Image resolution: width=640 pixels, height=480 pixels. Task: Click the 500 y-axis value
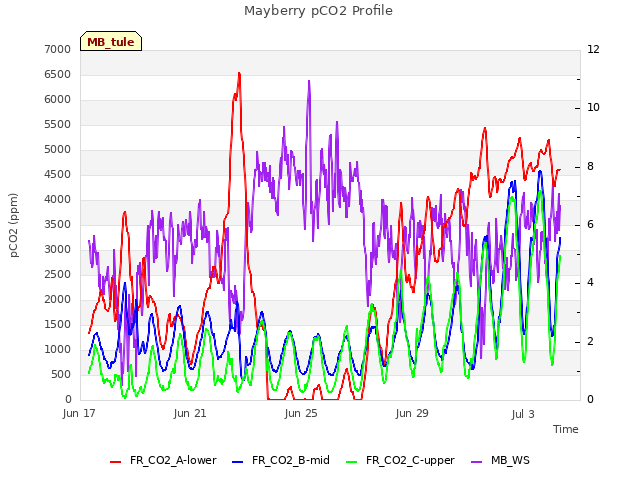click(61, 374)
